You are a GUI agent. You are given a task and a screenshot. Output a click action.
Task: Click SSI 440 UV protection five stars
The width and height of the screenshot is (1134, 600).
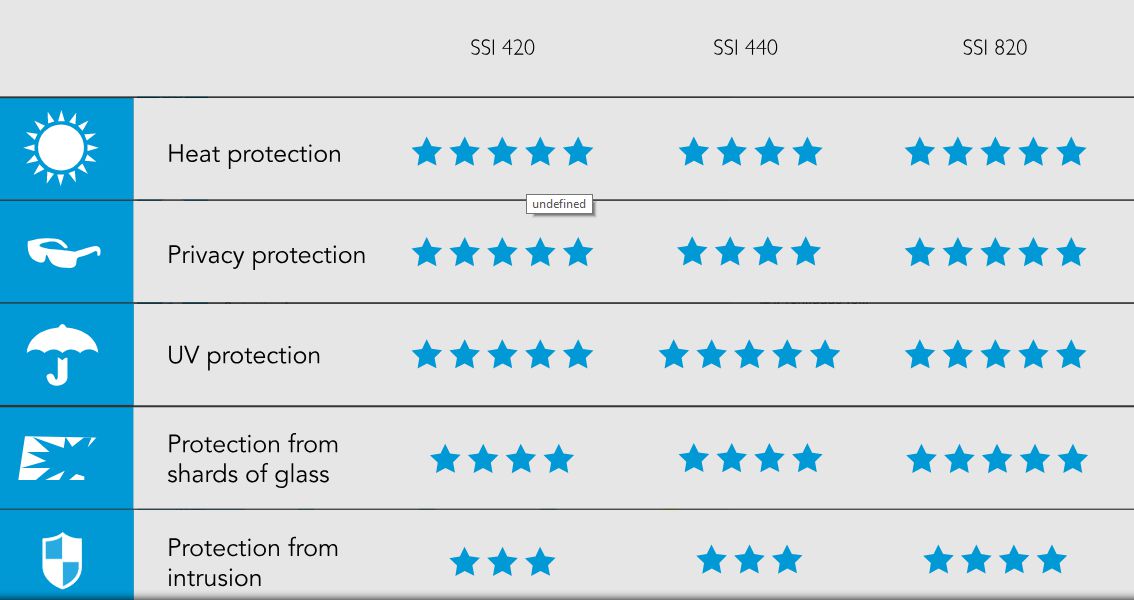749,355
